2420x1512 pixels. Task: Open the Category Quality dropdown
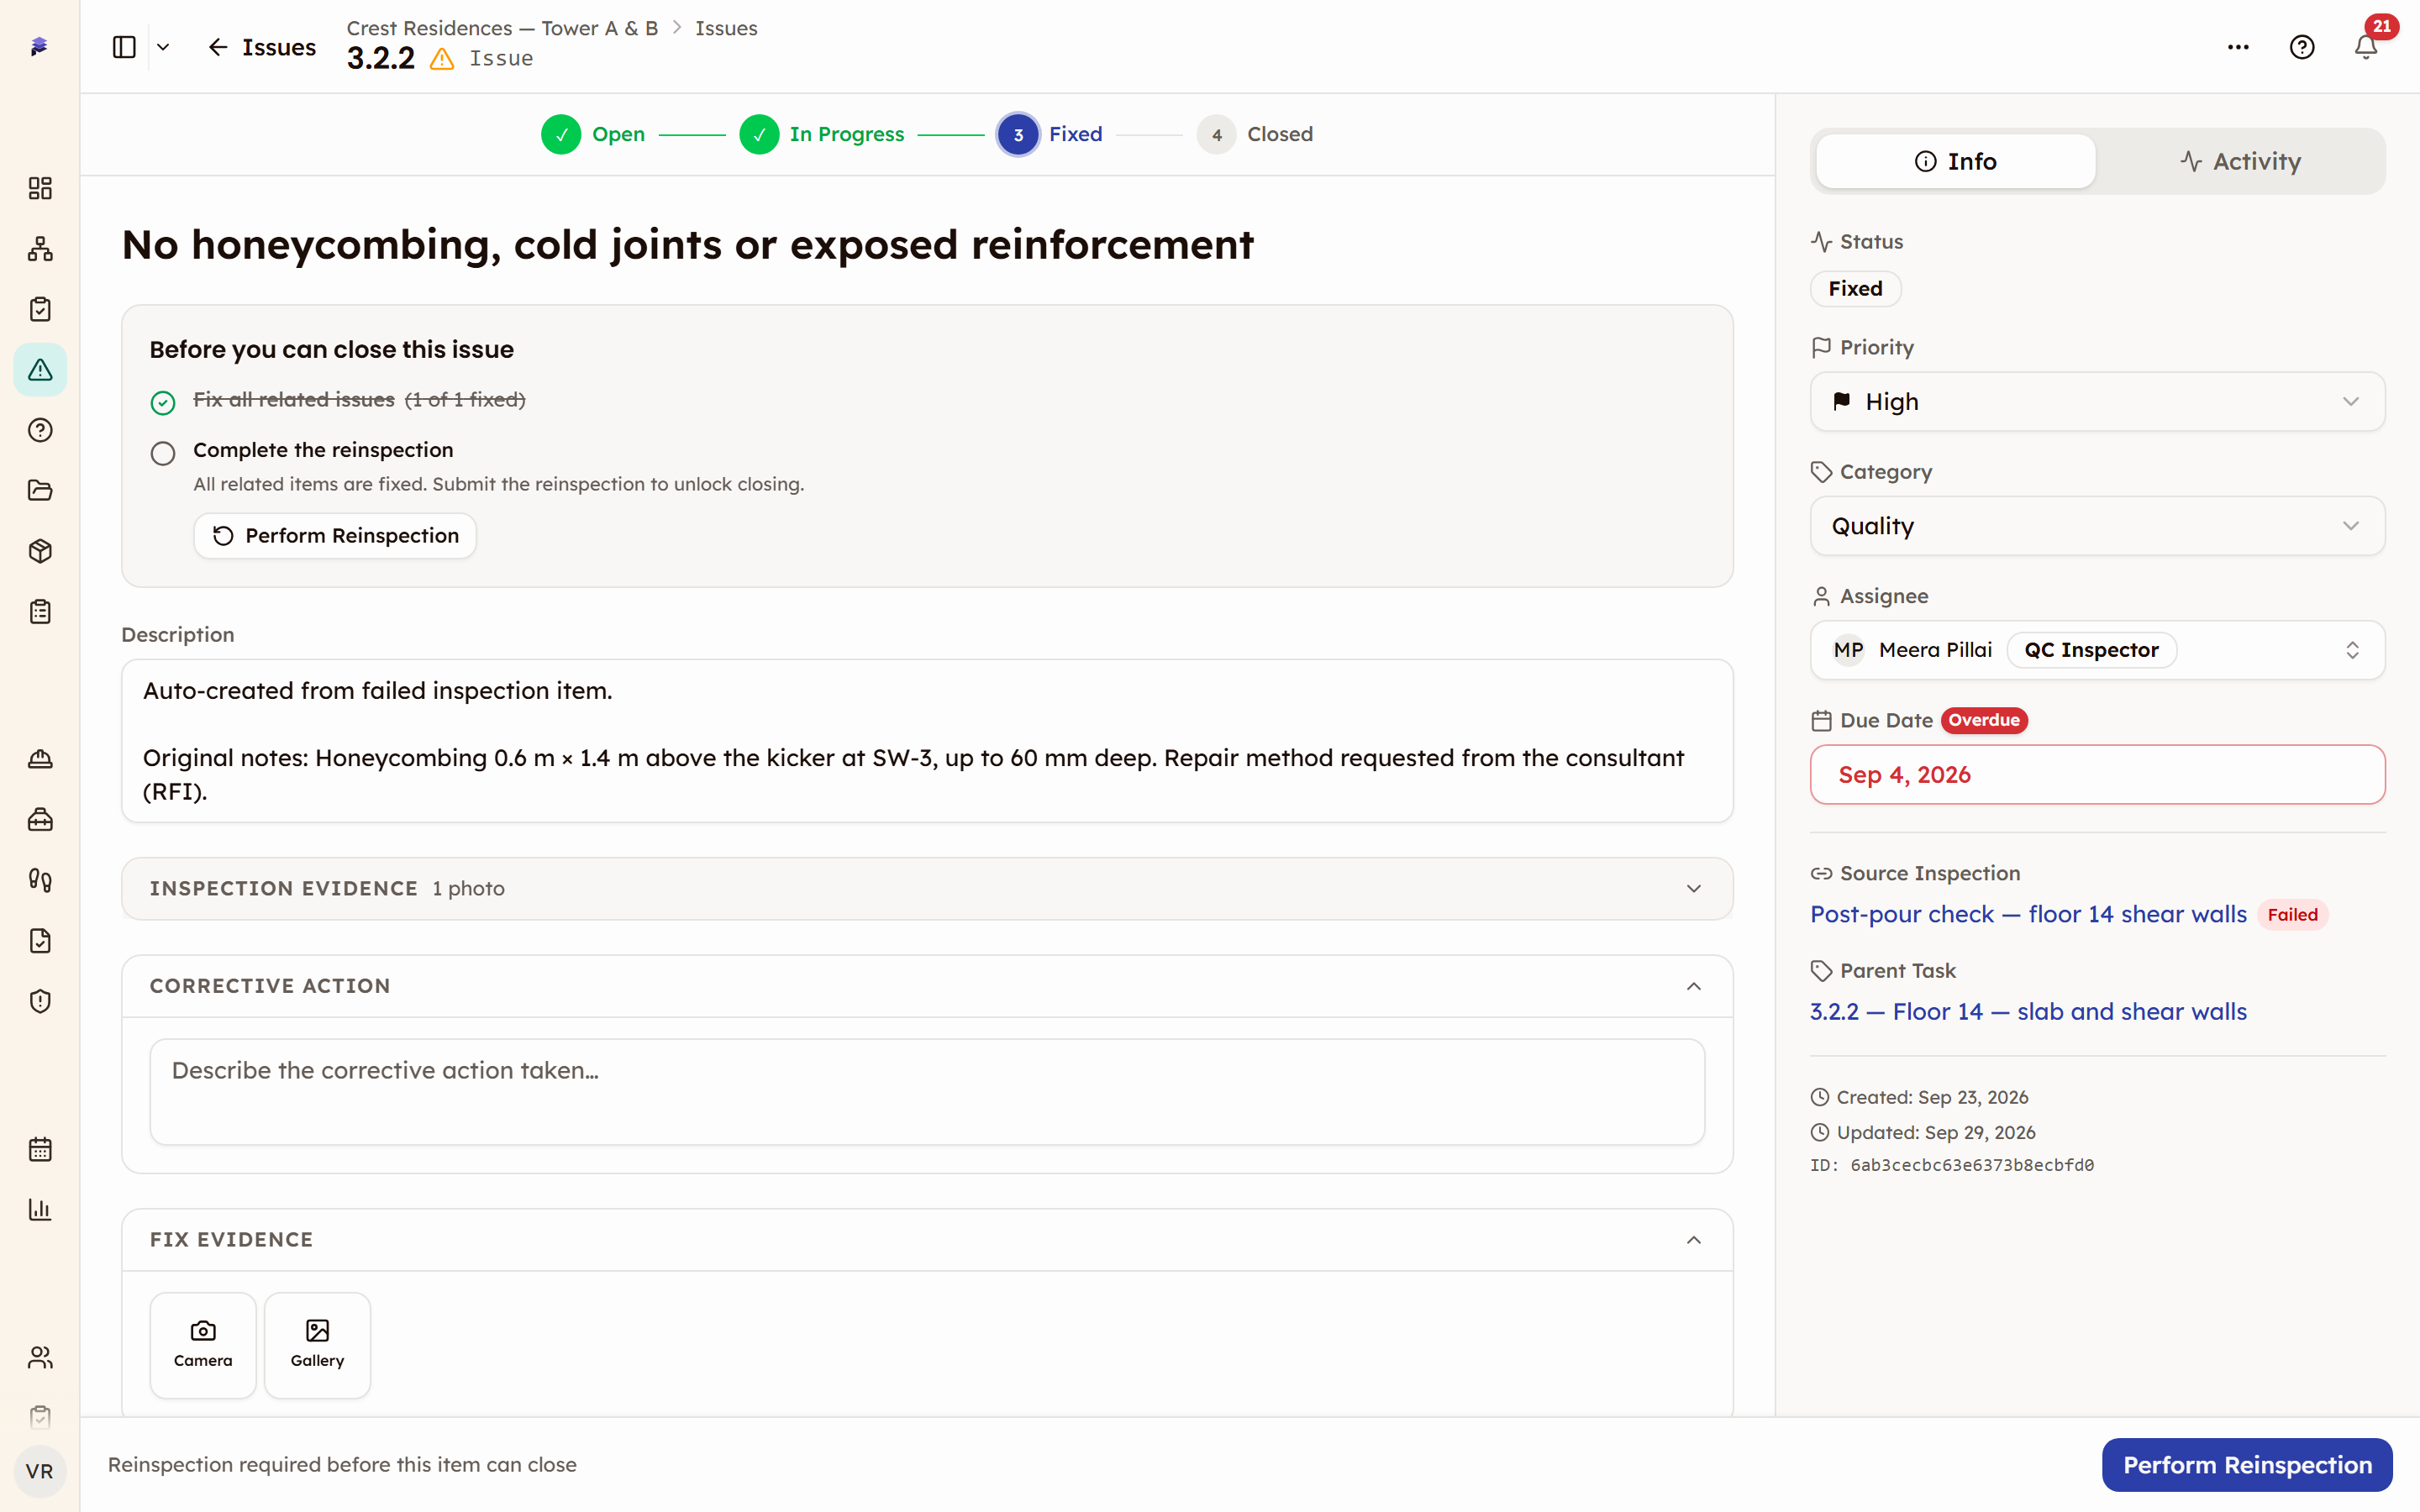pyautogui.click(x=2097, y=525)
